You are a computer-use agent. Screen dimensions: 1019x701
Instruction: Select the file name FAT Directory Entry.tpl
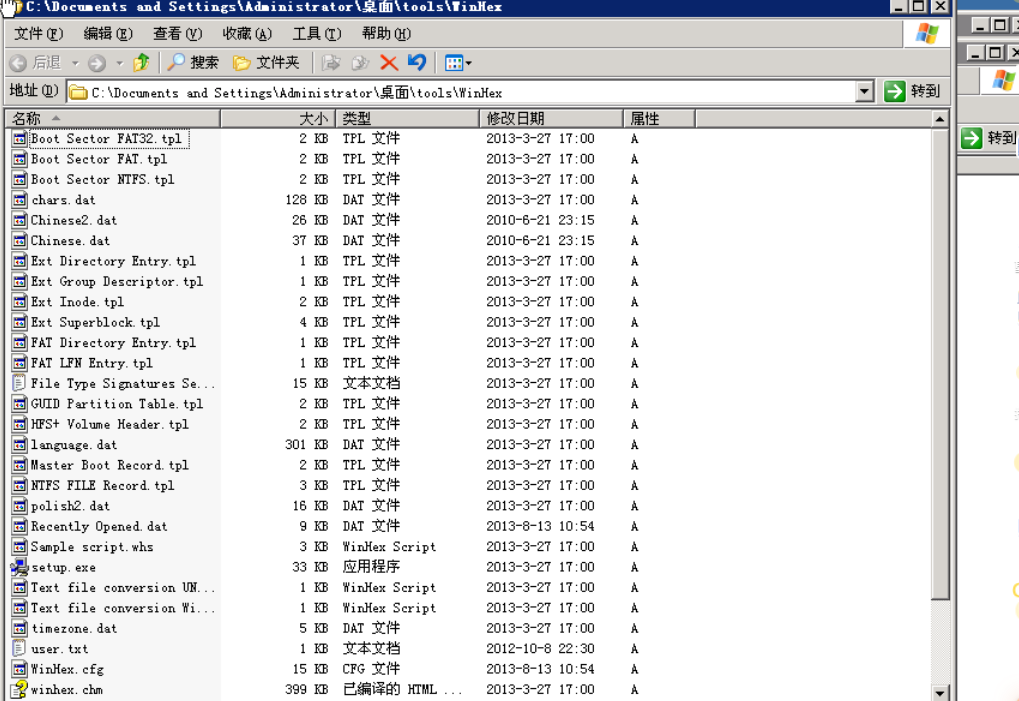tap(113, 342)
